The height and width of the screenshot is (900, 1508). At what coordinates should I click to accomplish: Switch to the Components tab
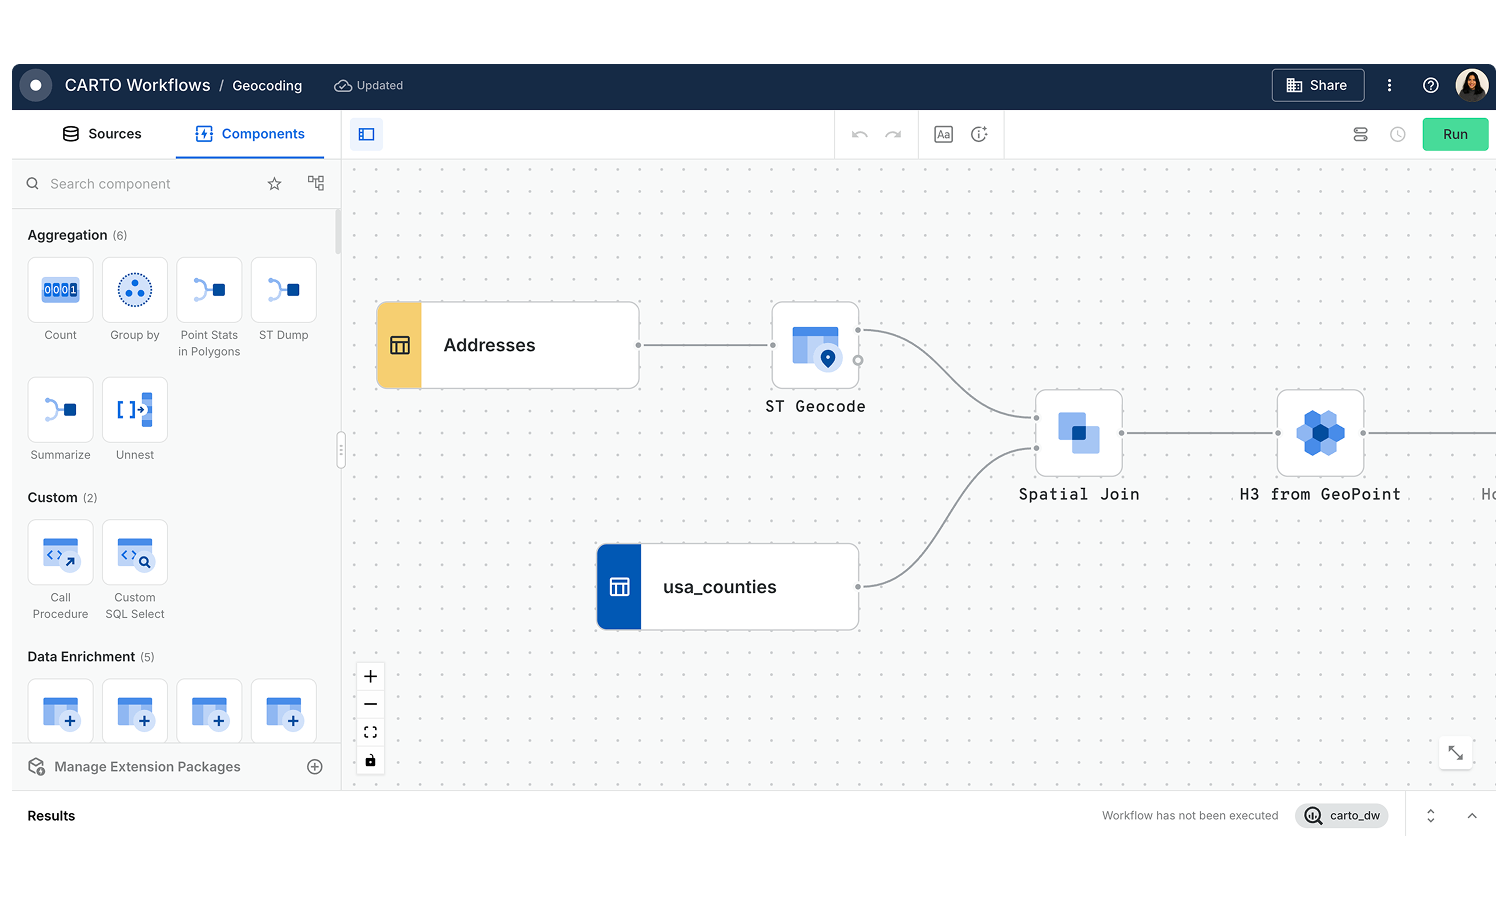250,134
